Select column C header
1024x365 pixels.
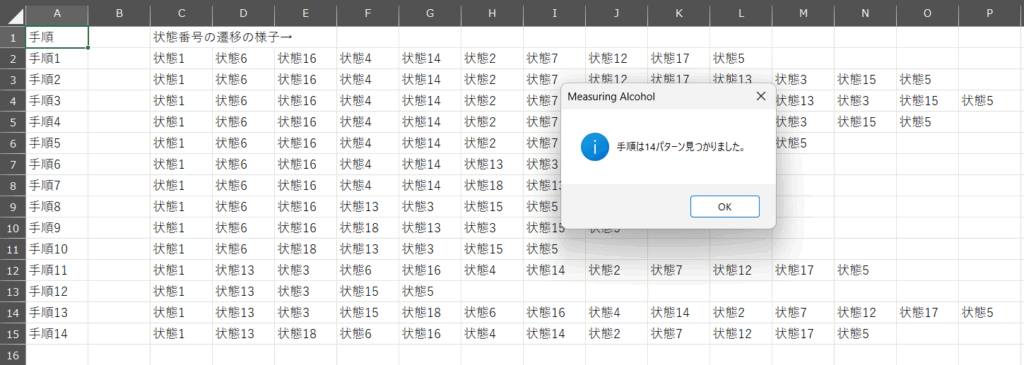181,14
